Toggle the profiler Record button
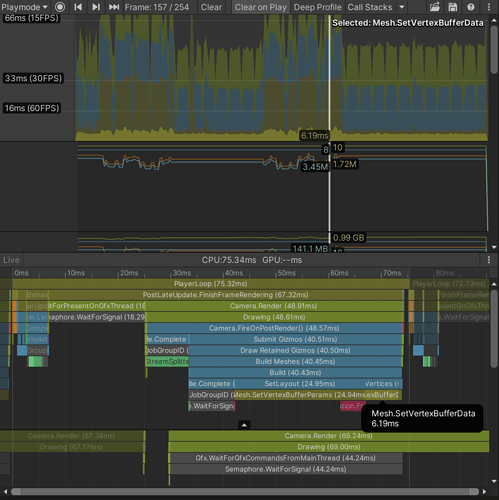The image size is (499, 500). pyautogui.click(x=60, y=7)
